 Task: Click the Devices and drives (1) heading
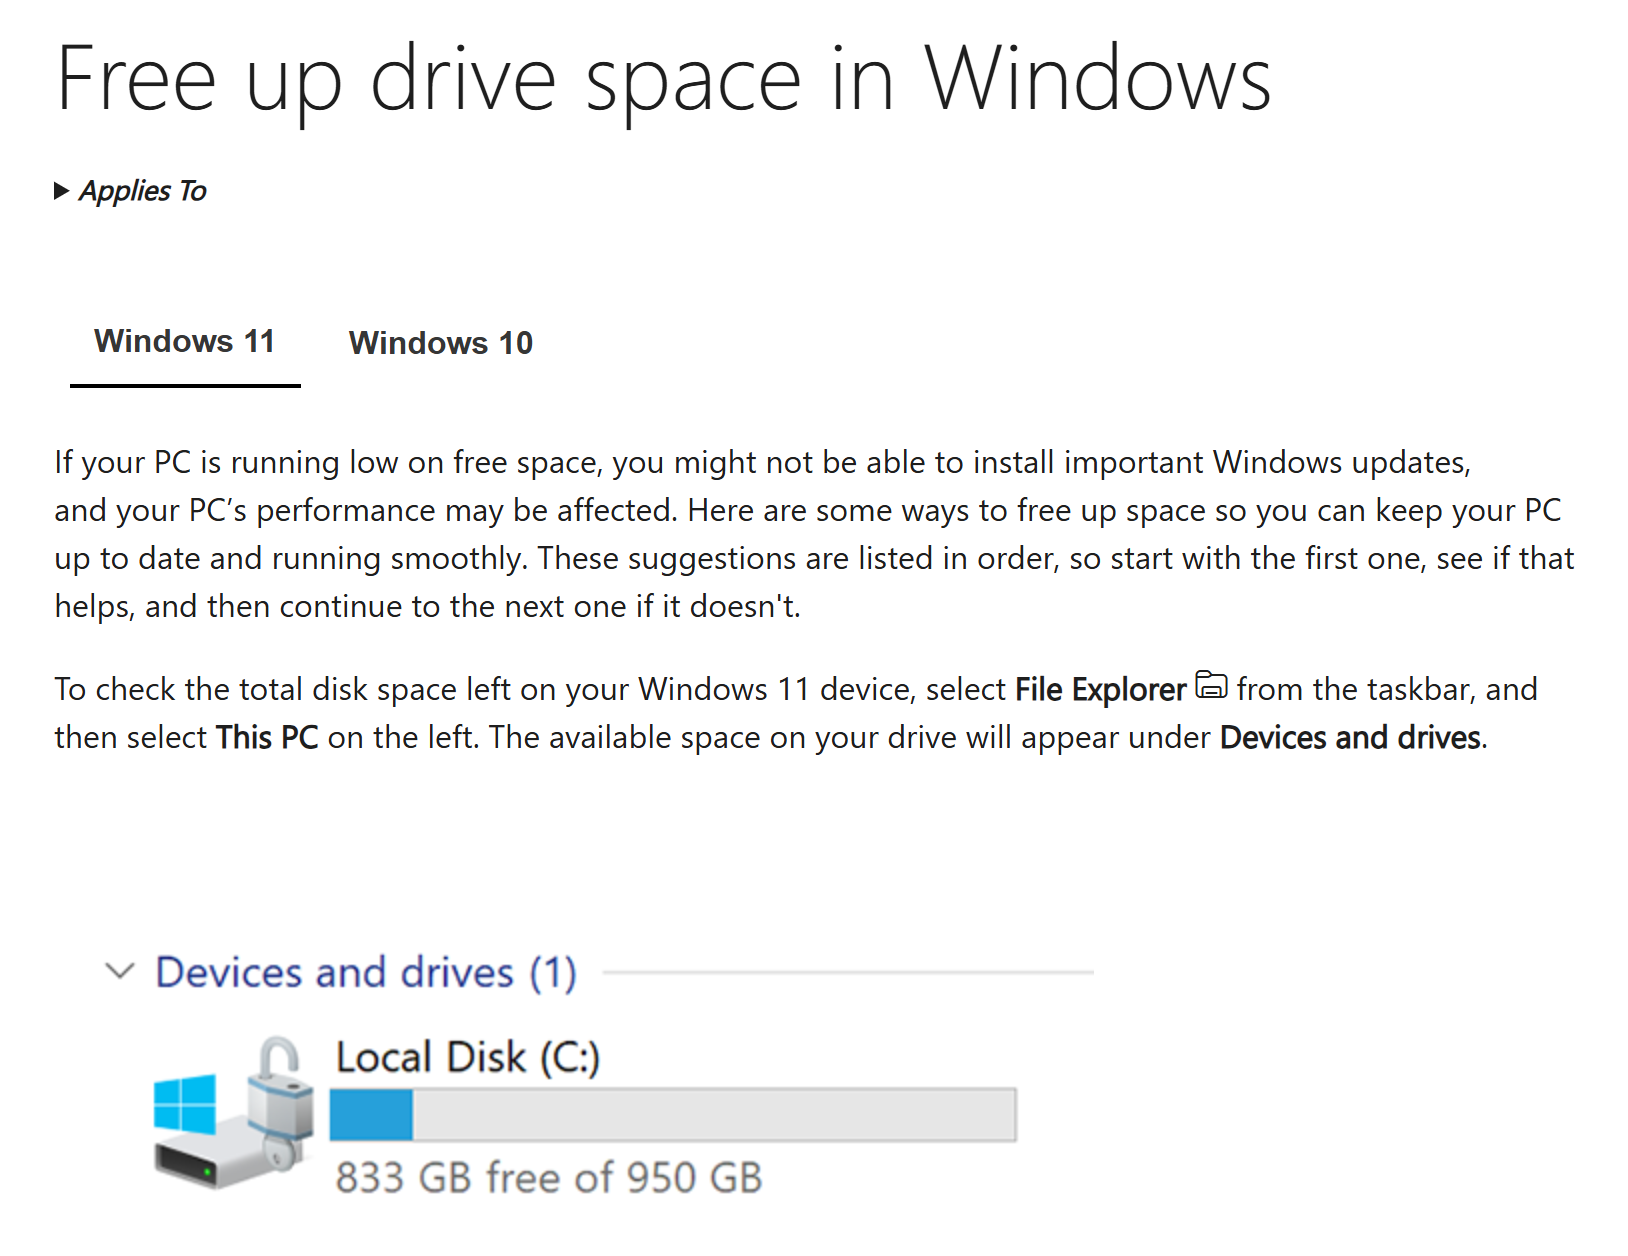(x=367, y=971)
